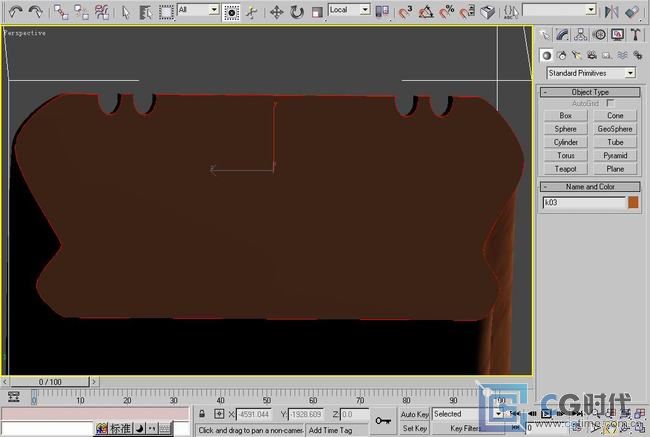Click the large Set Keys key button
Screen dimensions: 650x437
[383, 421]
